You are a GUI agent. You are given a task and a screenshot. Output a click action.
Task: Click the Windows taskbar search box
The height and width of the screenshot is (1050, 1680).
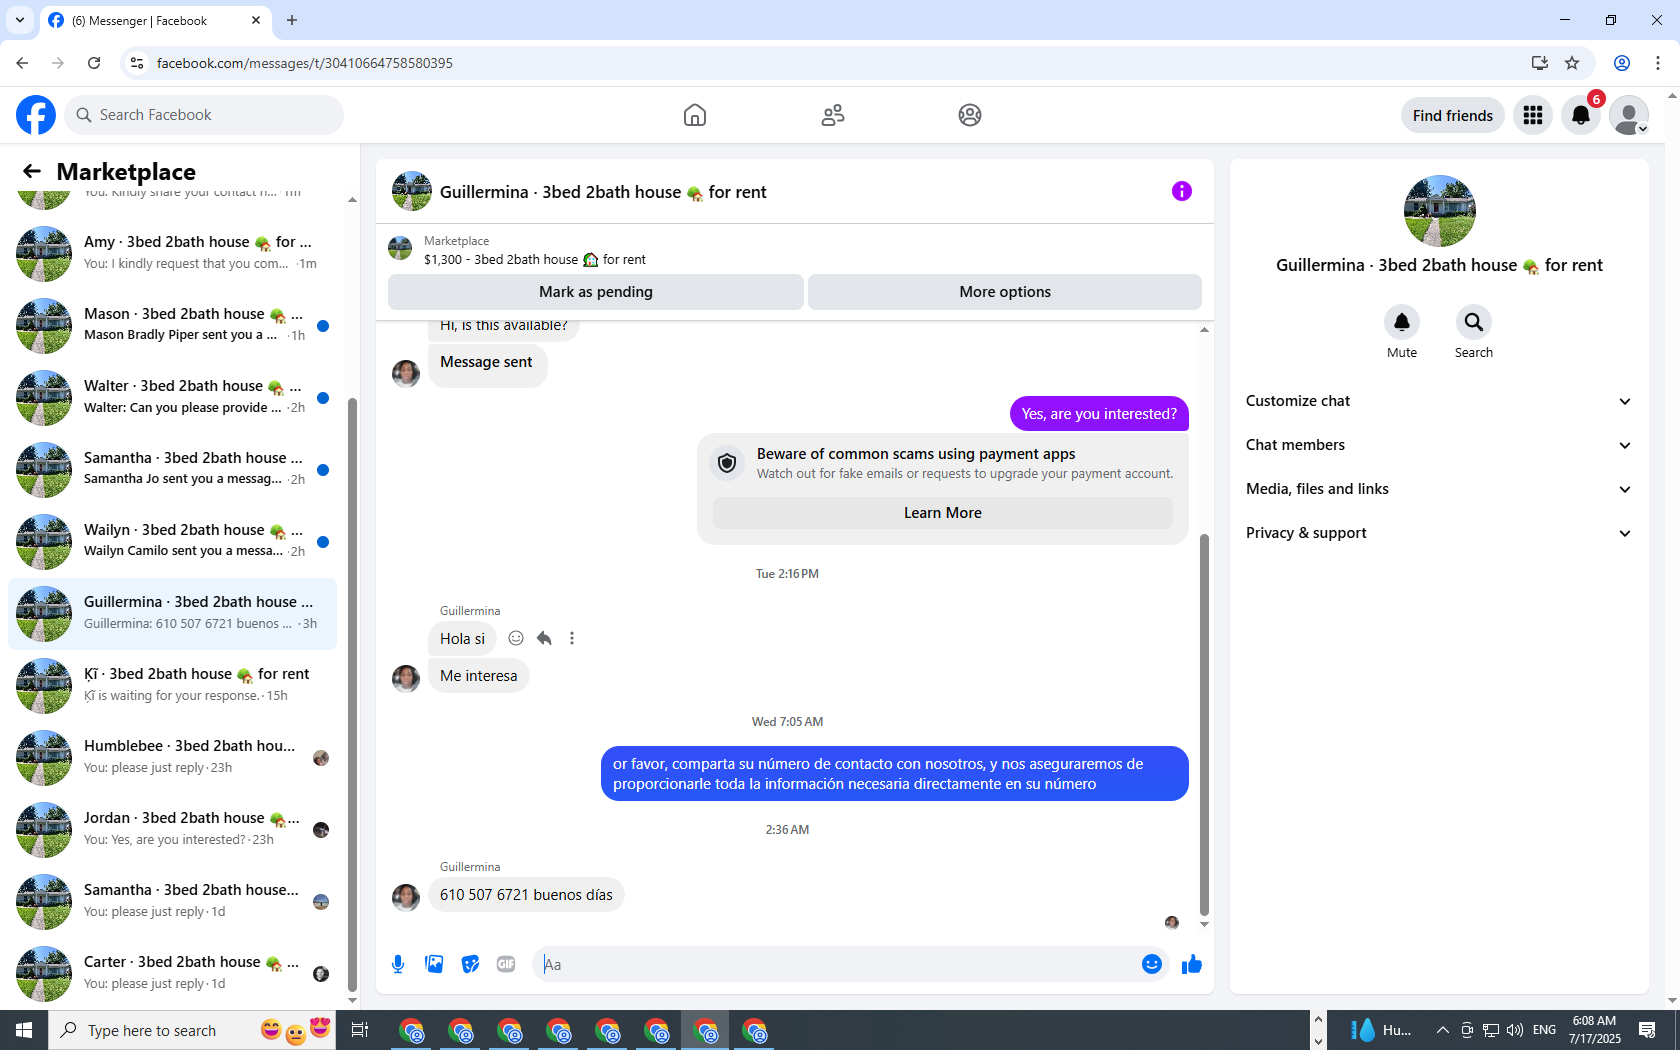coord(190,1030)
